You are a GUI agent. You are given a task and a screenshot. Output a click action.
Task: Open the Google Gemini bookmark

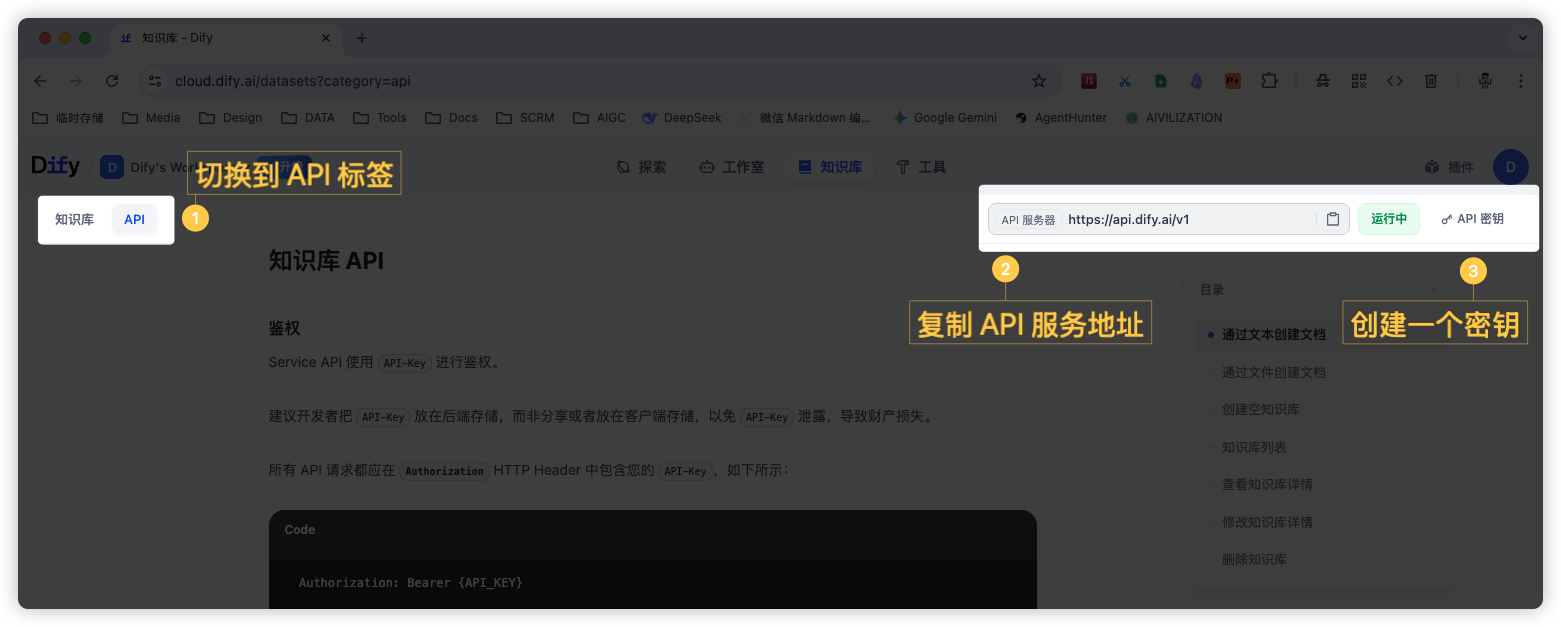click(945, 118)
